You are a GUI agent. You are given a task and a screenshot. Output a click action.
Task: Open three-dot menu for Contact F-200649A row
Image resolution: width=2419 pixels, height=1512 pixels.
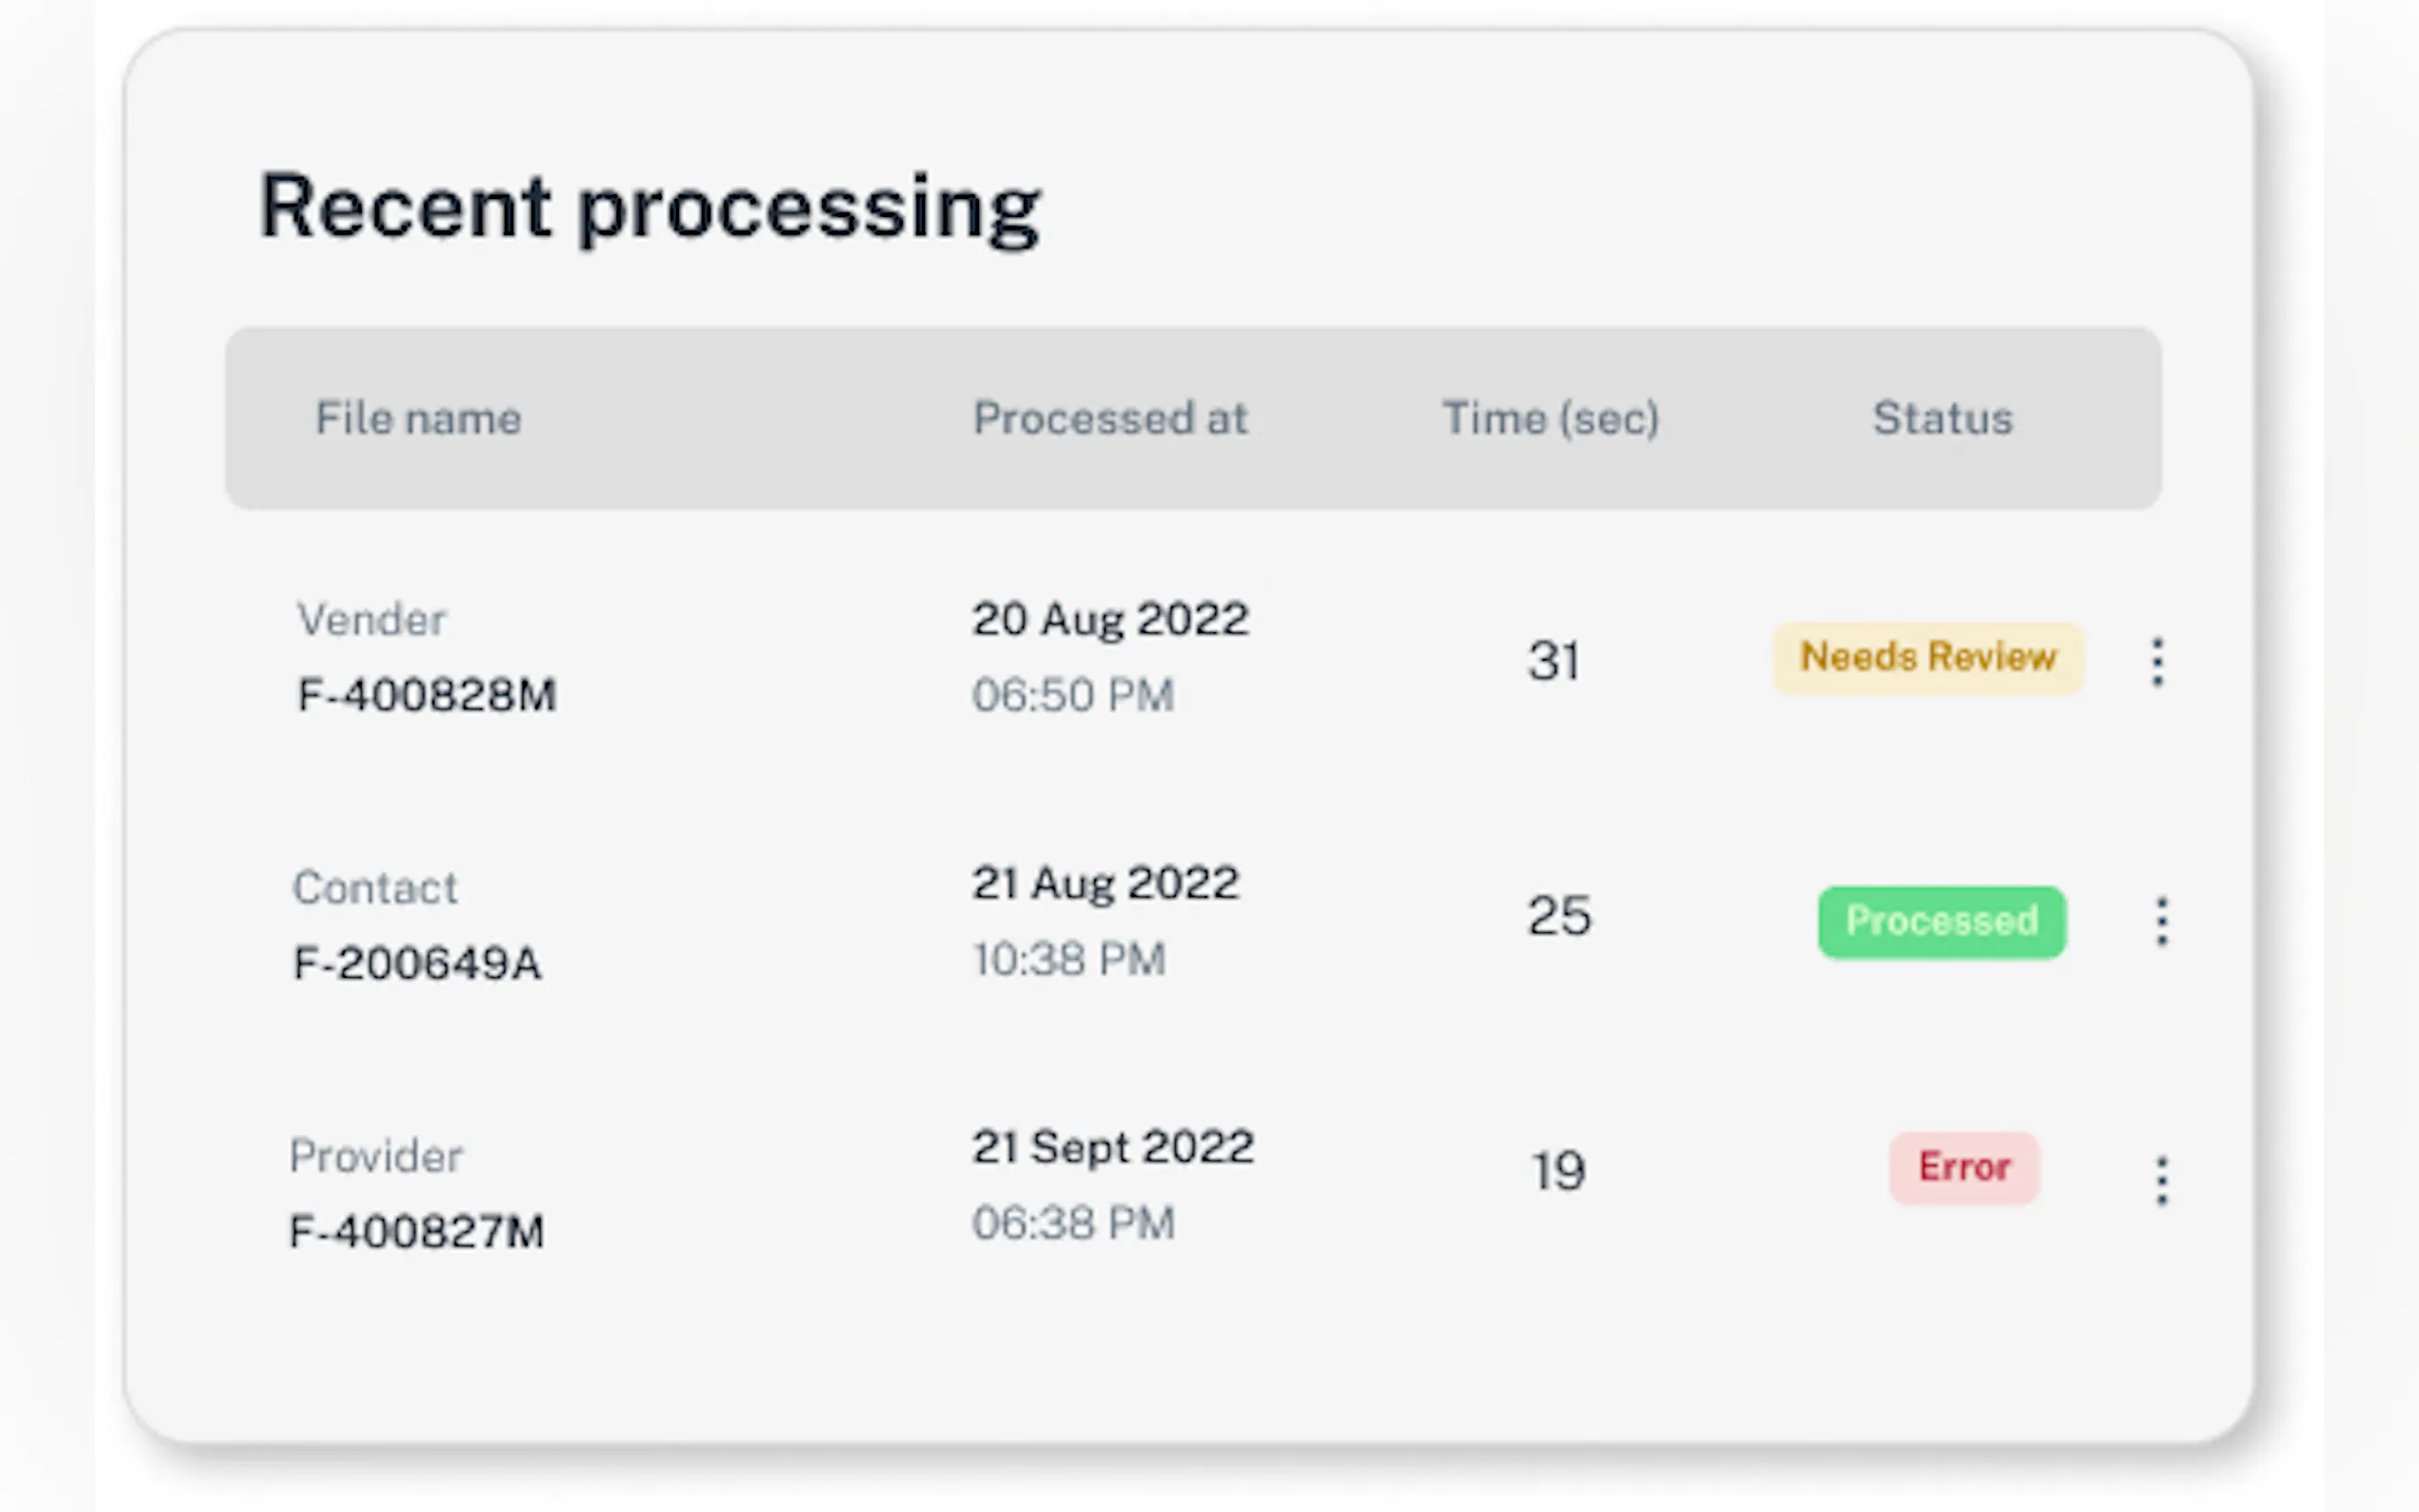click(2161, 921)
